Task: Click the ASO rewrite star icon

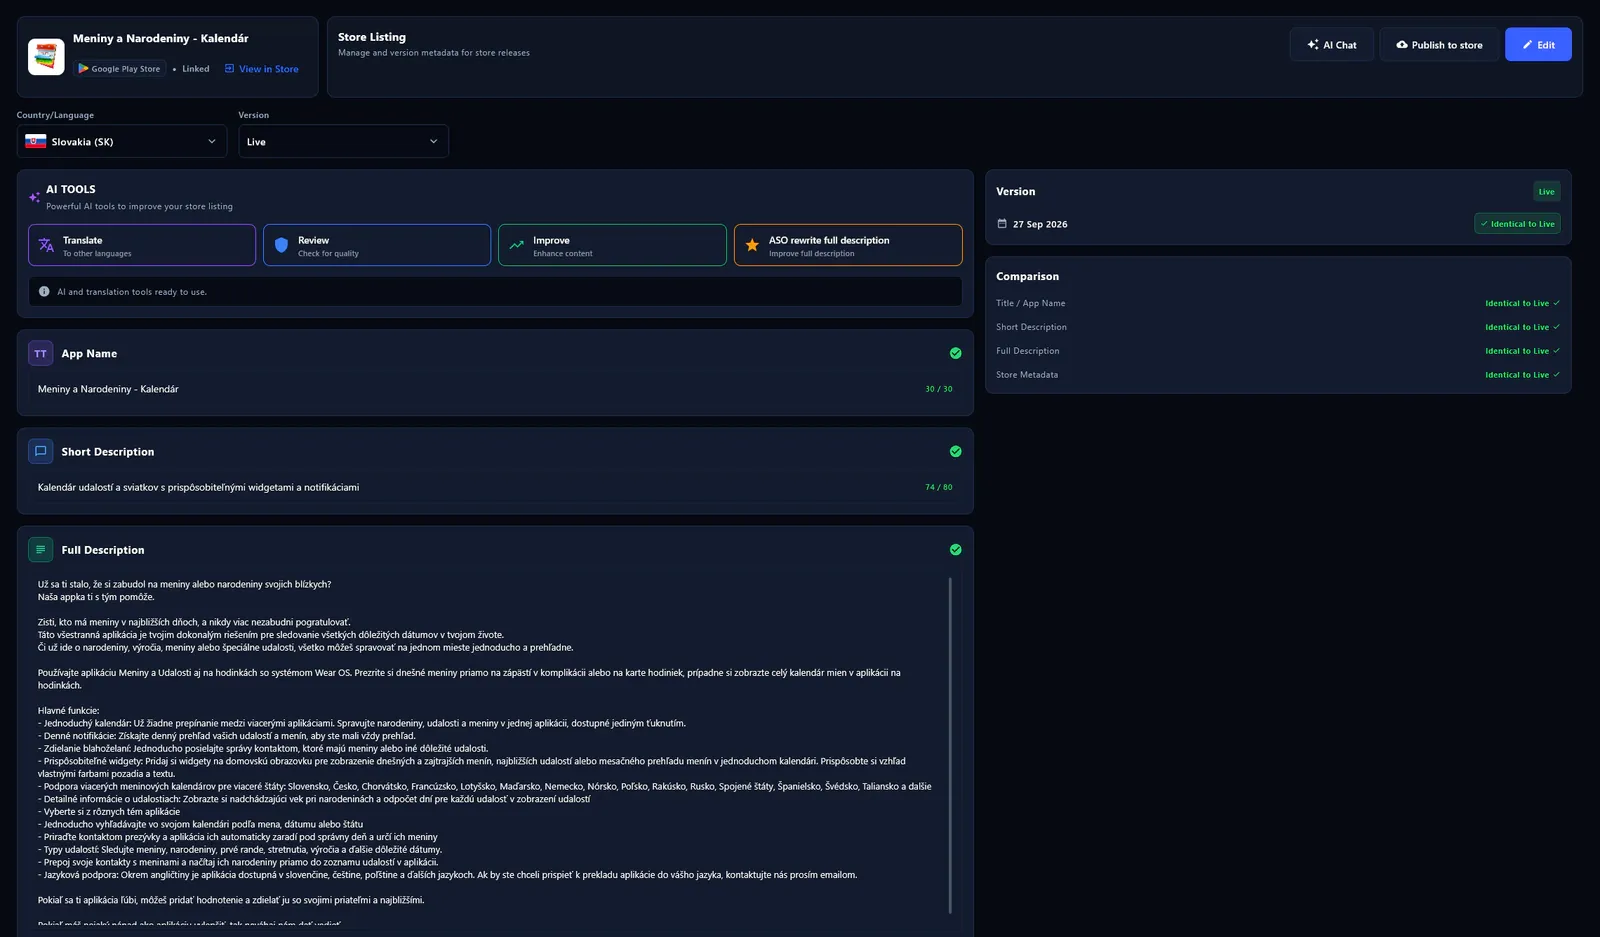Action: point(752,245)
